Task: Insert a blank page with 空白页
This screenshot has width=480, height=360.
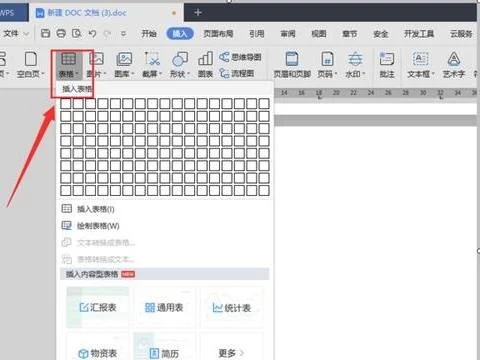Action: [x=31, y=65]
